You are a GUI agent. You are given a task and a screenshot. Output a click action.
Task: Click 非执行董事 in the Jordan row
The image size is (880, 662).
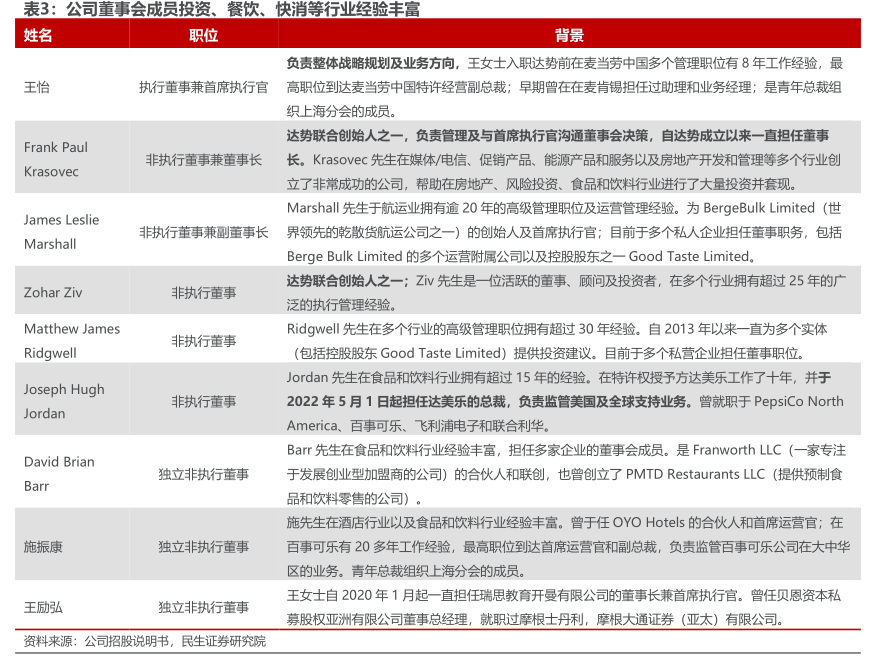(x=203, y=401)
